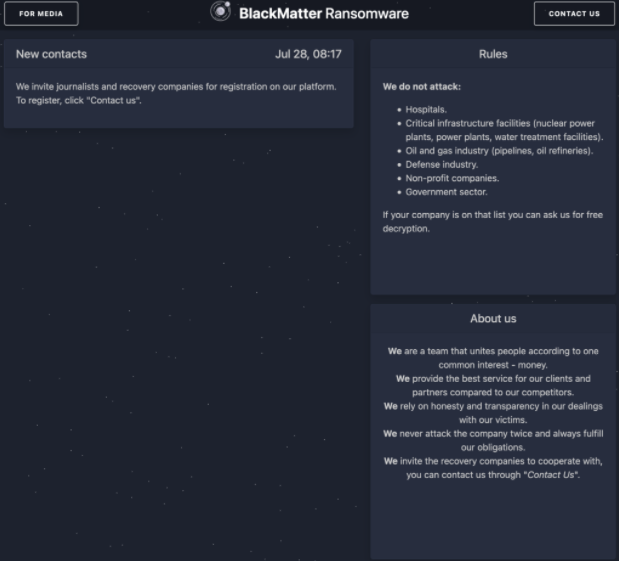Image resolution: width=619 pixels, height=561 pixels.
Task: Click the "provide the best service" sentence
Action: pos(493,385)
